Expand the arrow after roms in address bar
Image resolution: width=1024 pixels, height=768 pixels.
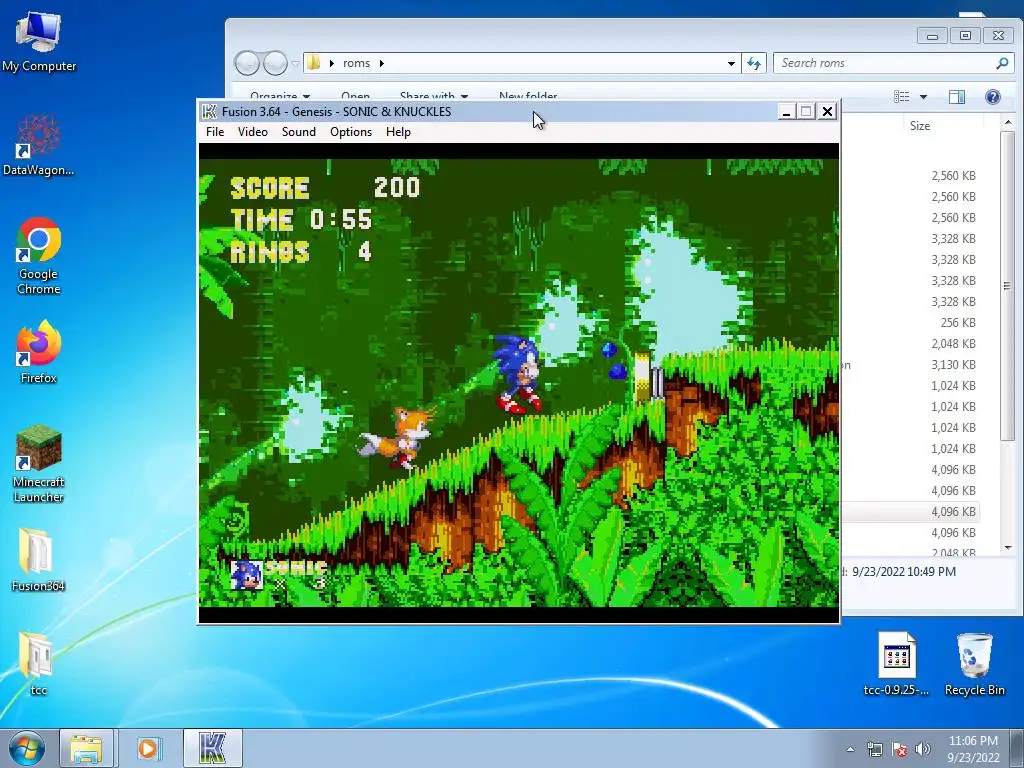pos(381,63)
